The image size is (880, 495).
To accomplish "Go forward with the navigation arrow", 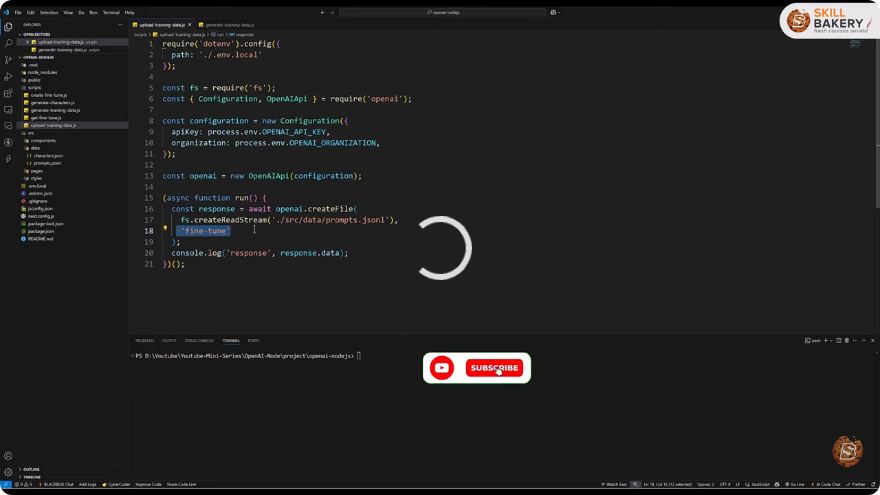I will tap(332, 12).
